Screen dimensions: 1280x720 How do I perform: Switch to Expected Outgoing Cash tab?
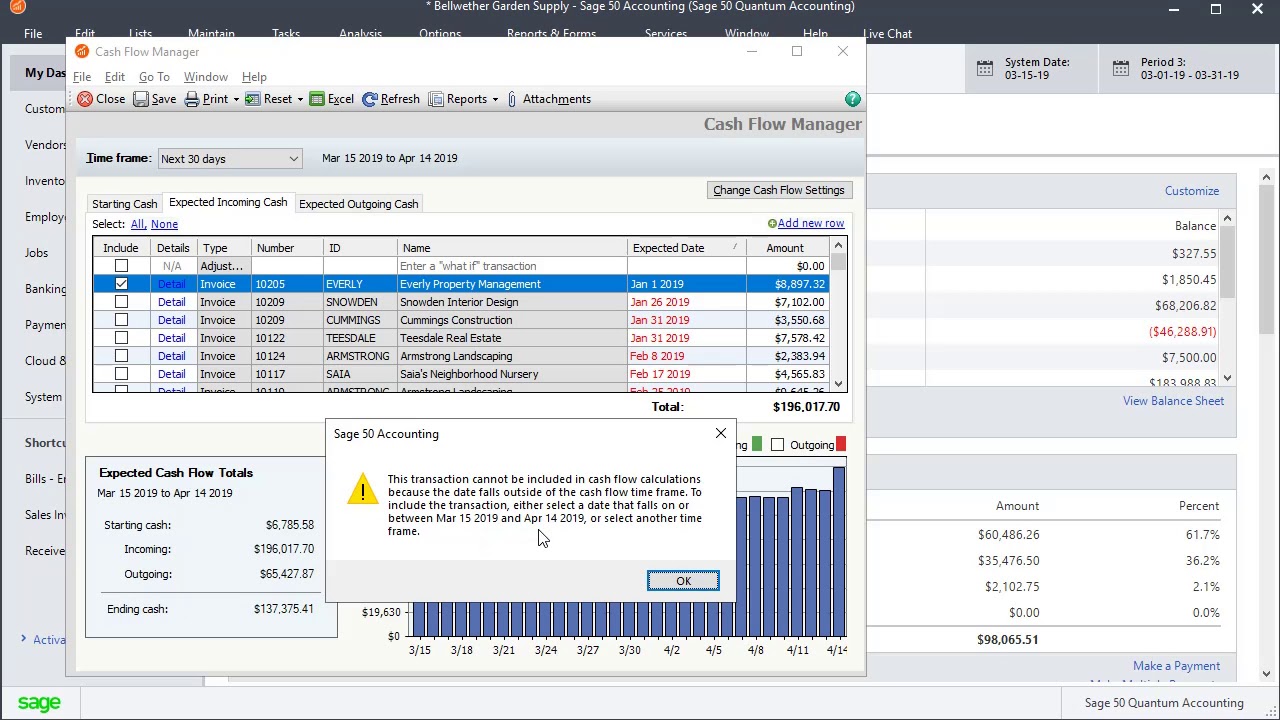pyautogui.click(x=358, y=204)
